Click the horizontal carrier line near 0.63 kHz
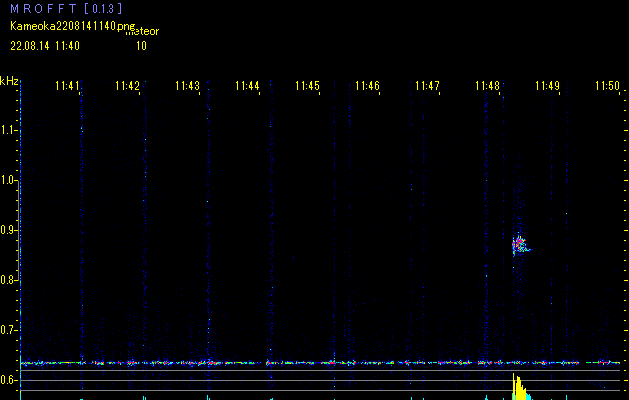 point(320,363)
